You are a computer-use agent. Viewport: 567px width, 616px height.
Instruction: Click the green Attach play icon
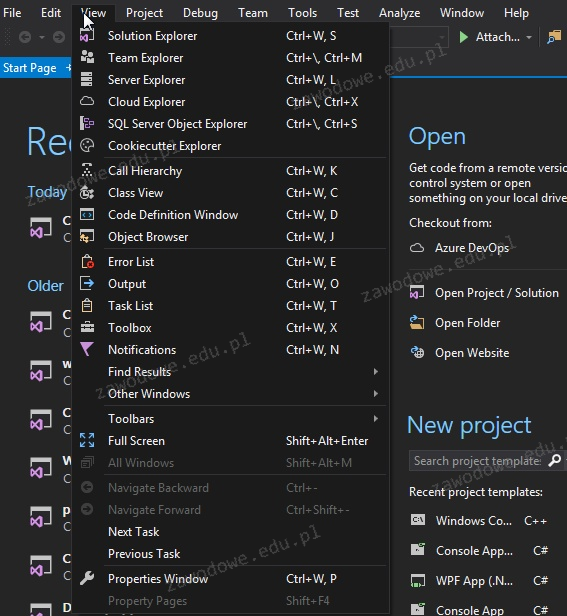click(x=464, y=37)
